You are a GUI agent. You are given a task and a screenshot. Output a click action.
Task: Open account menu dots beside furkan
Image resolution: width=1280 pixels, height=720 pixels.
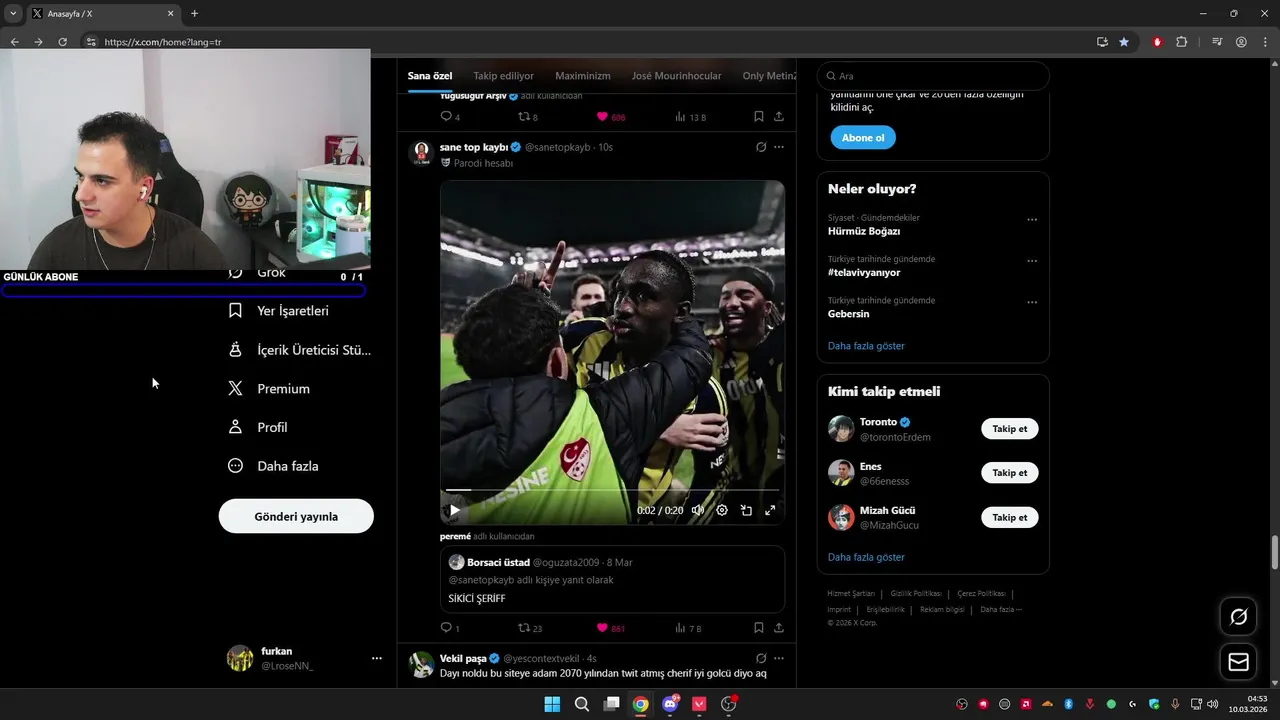pyautogui.click(x=377, y=658)
